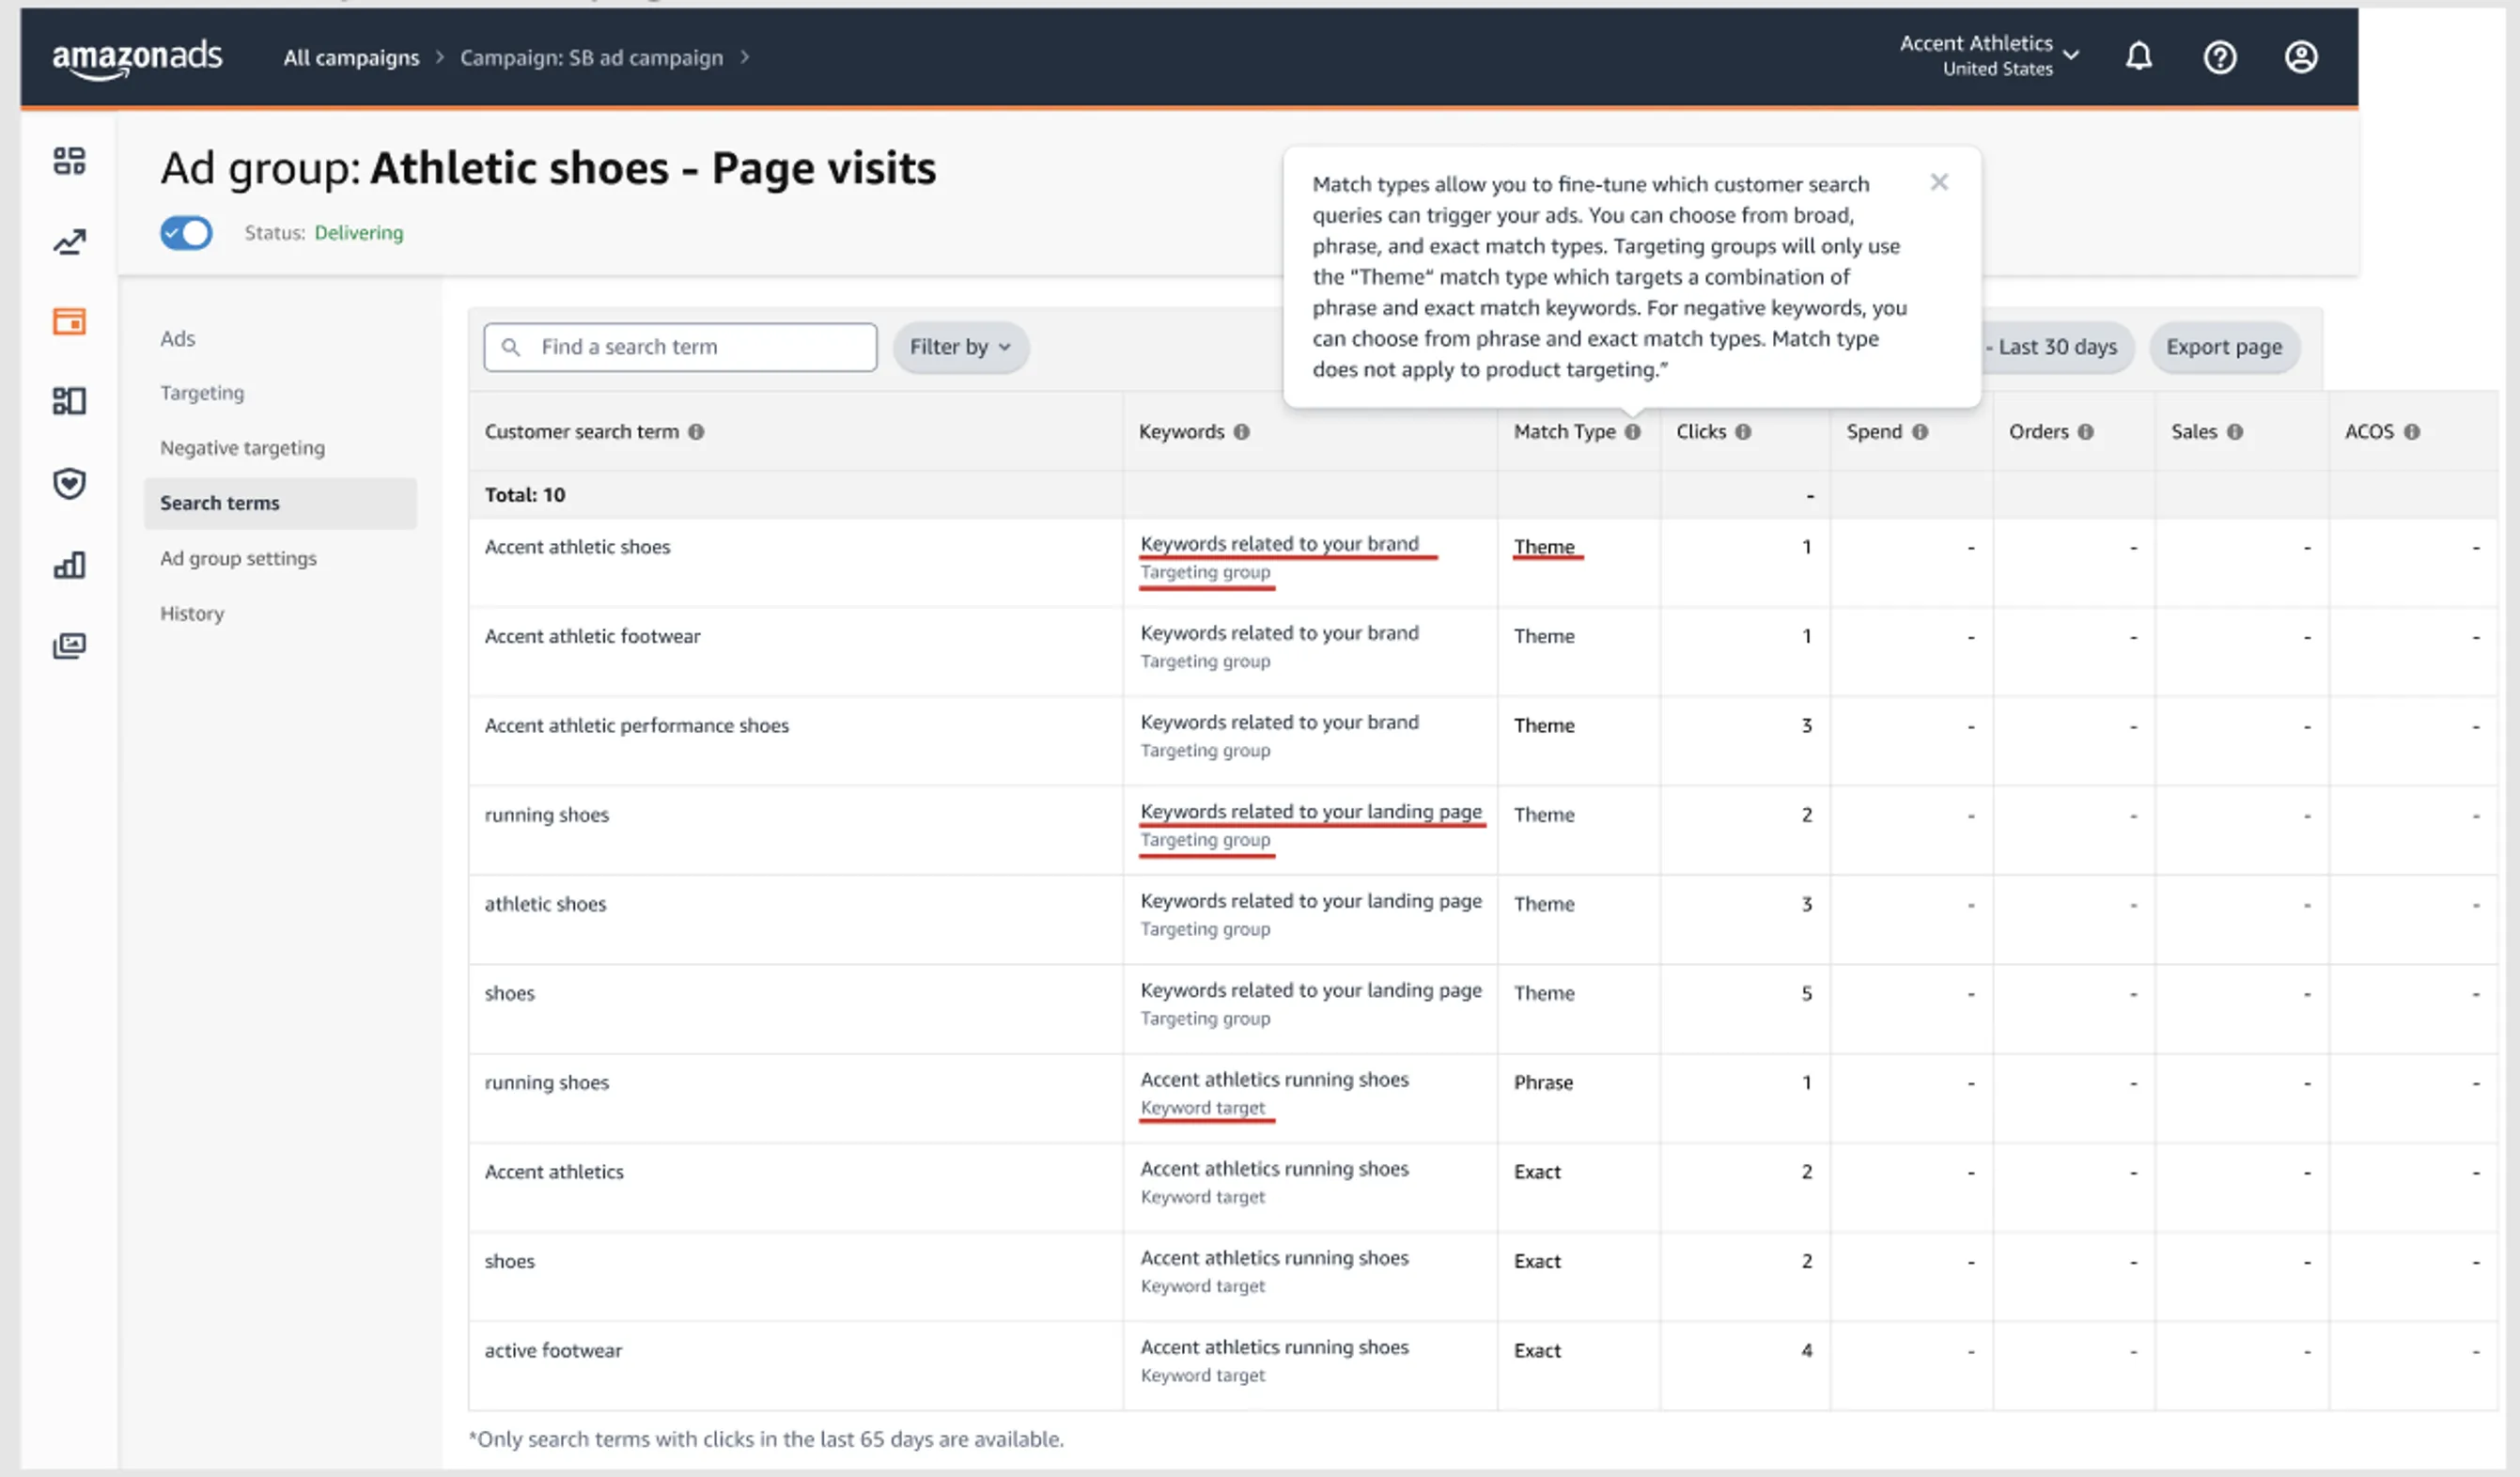2520x1477 pixels.
Task: Open the dashboard grid icon in sidebar
Action: point(69,161)
